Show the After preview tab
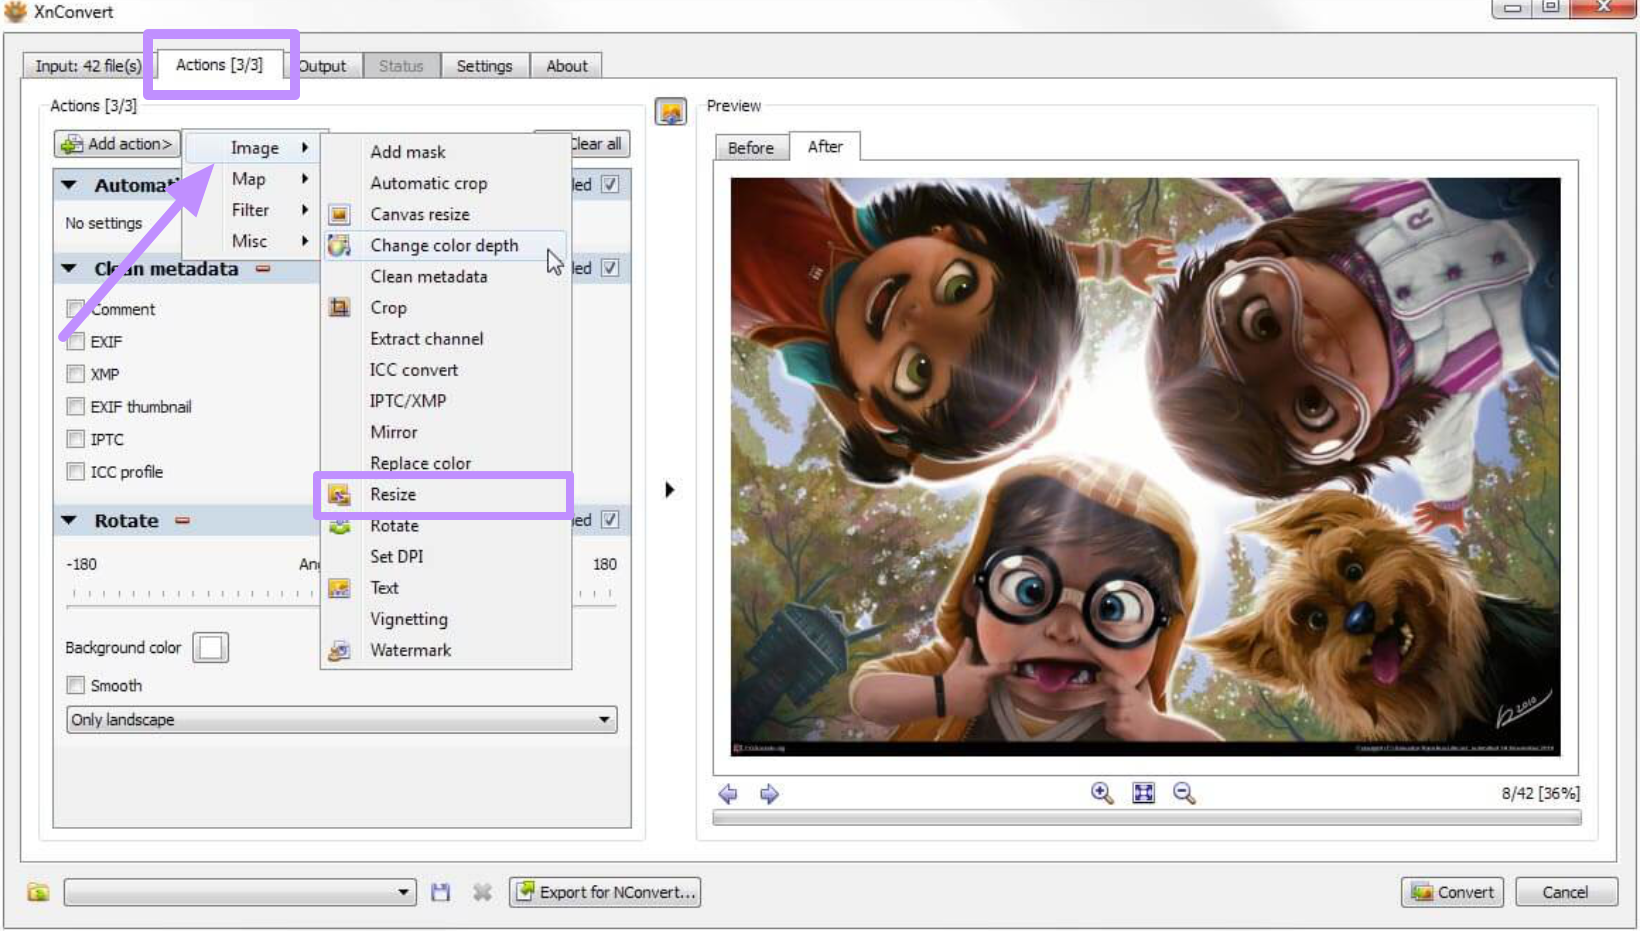 [825, 146]
